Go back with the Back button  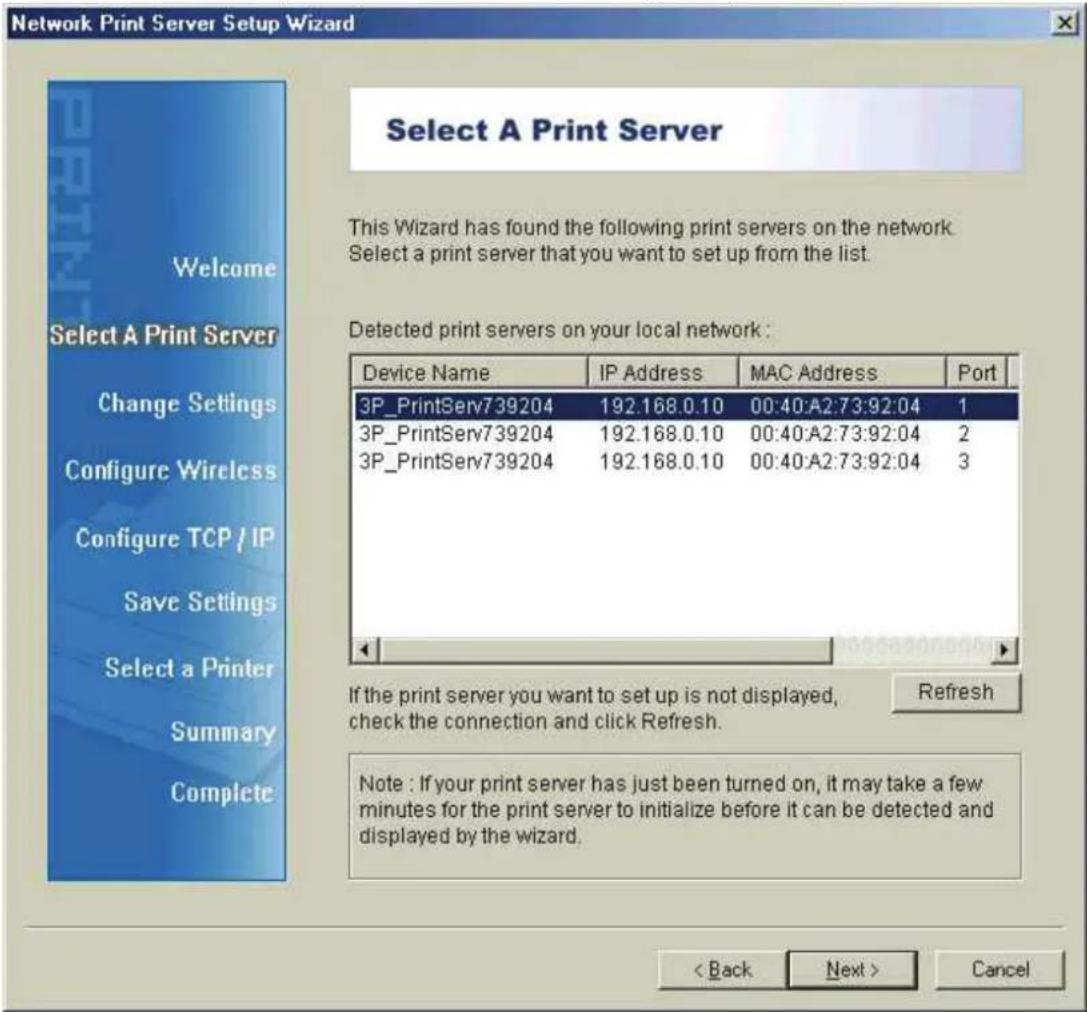point(722,969)
